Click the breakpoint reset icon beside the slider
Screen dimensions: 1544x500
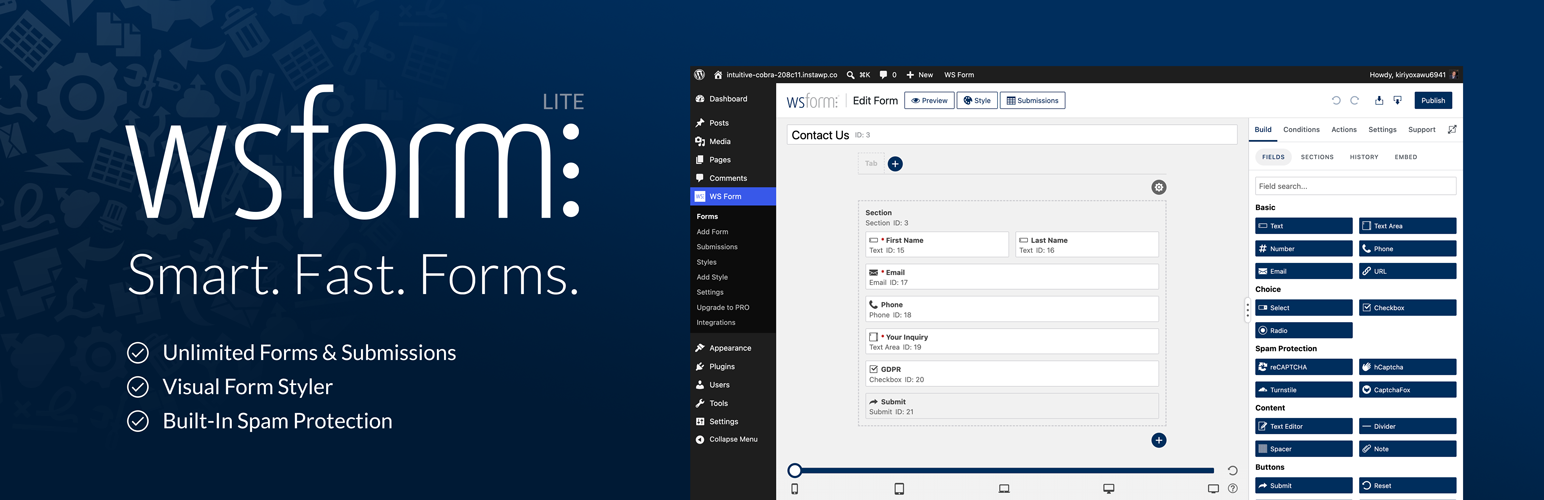coord(1232,470)
